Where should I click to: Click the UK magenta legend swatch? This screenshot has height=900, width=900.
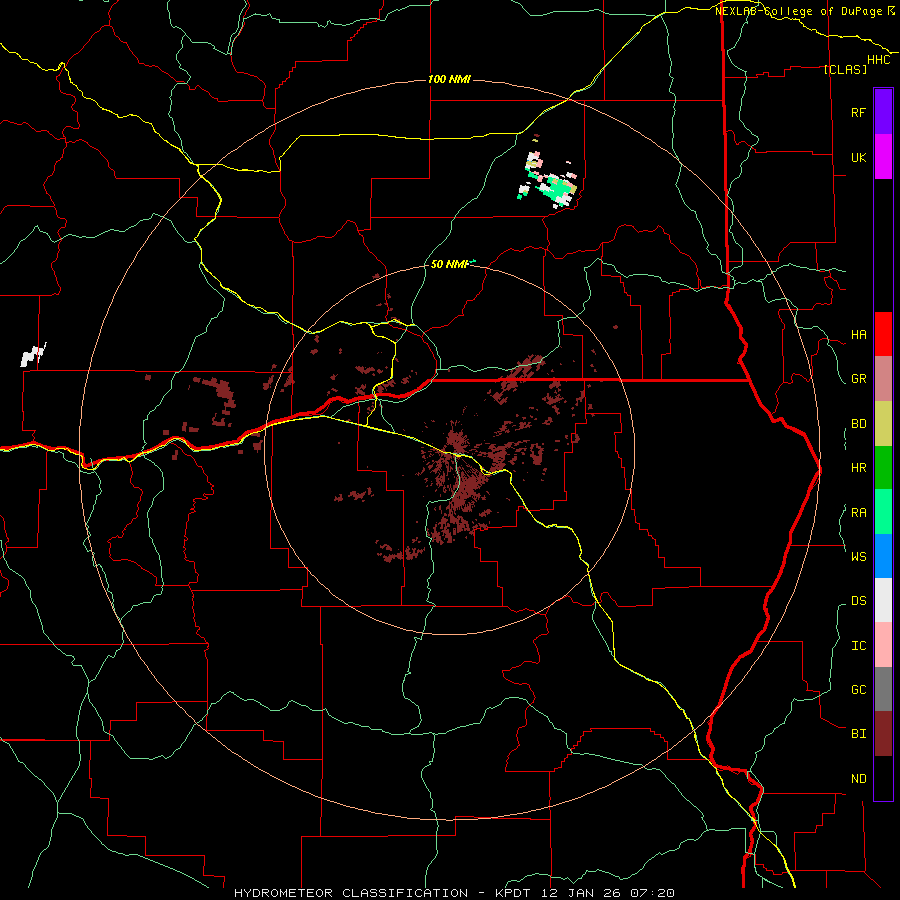[x=883, y=157]
